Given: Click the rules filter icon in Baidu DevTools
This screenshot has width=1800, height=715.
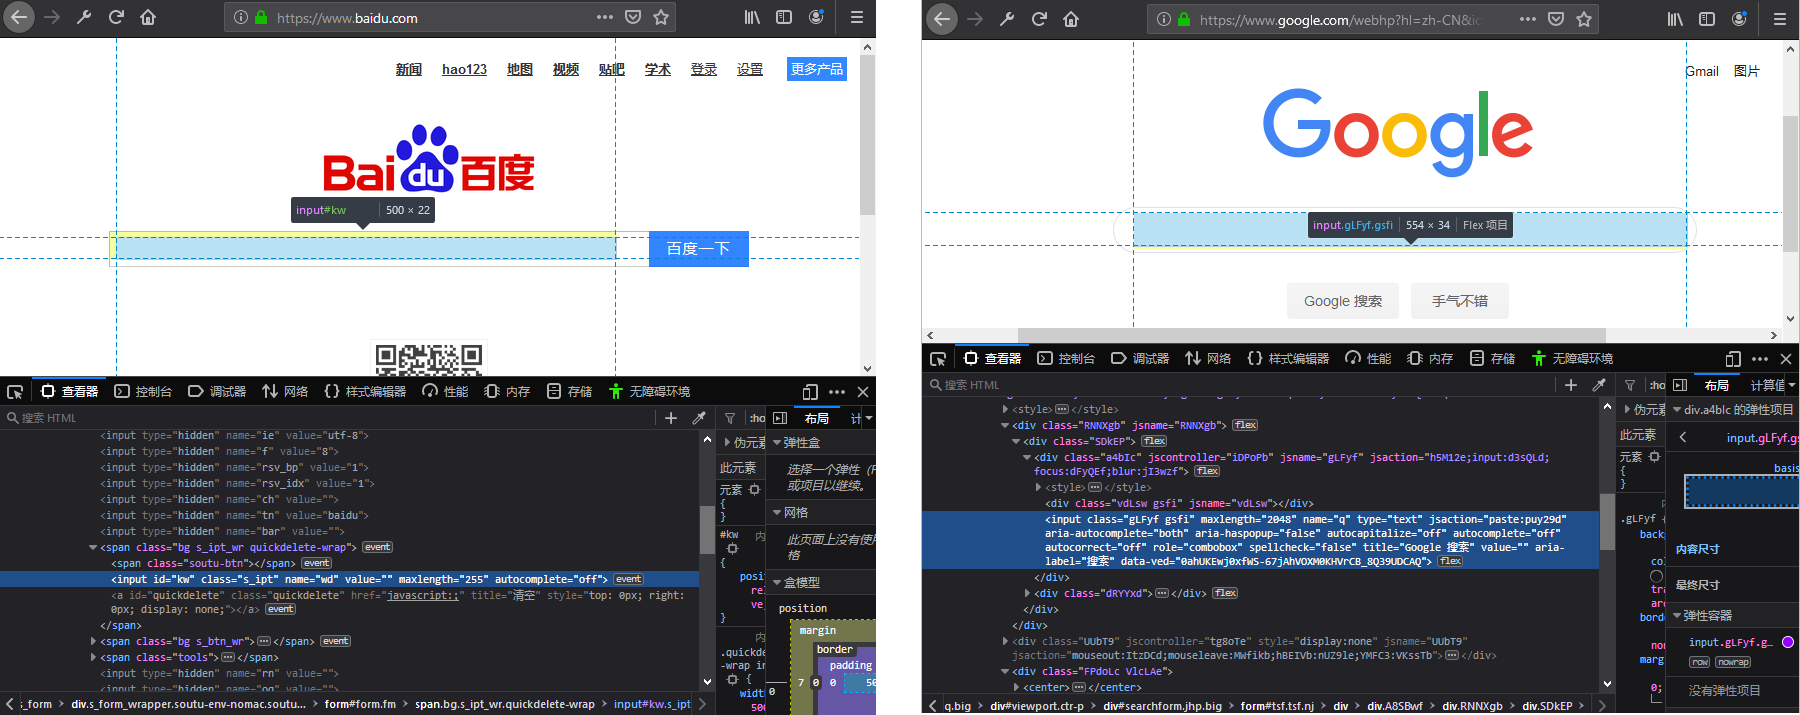Looking at the screenshot, I should point(730,418).
